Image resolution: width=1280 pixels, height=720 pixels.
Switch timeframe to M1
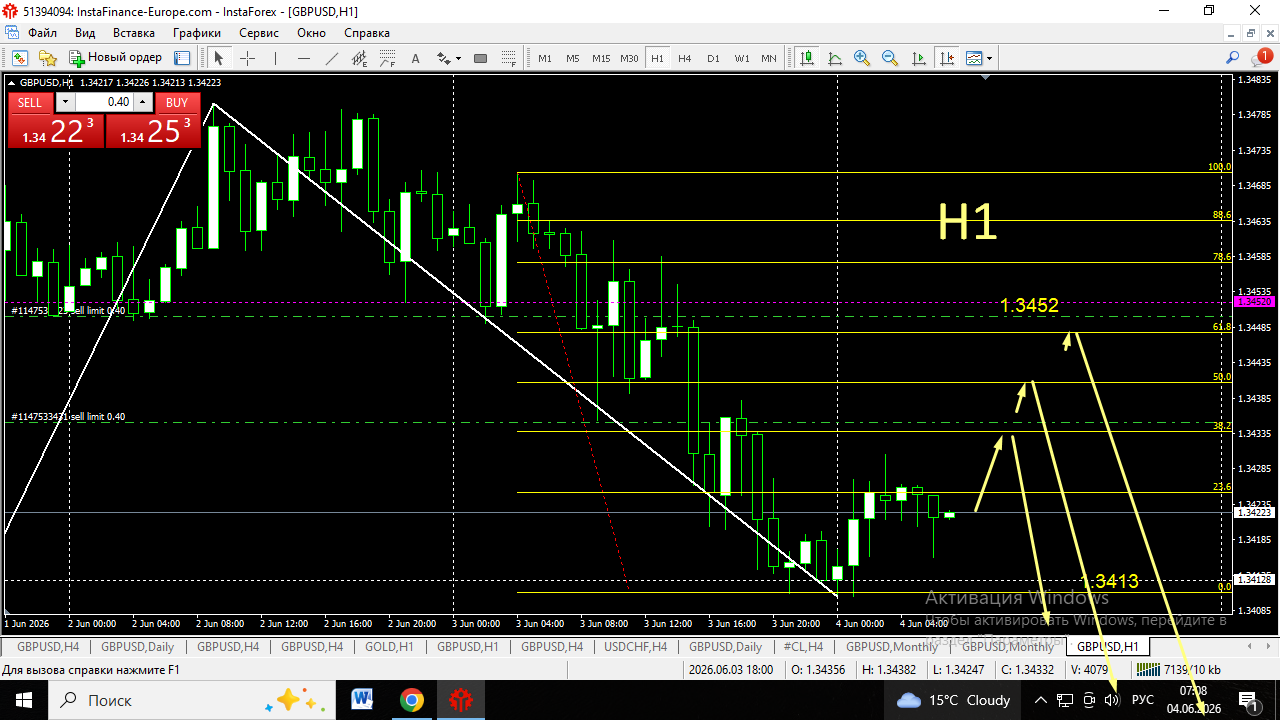click(x=545, y=58)
